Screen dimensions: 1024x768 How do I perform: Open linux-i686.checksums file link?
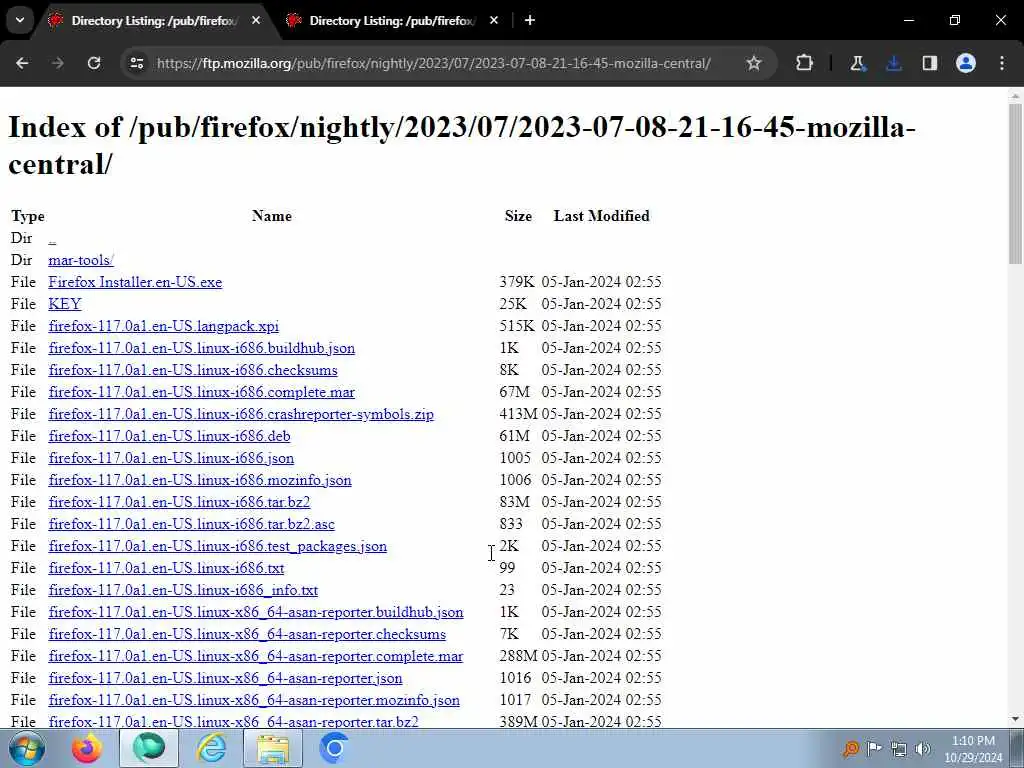pos(193,370)
